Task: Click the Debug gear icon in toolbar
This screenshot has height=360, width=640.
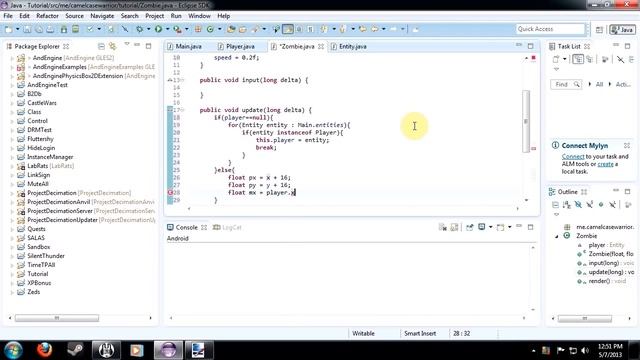Action: click(x=140, y=29)
